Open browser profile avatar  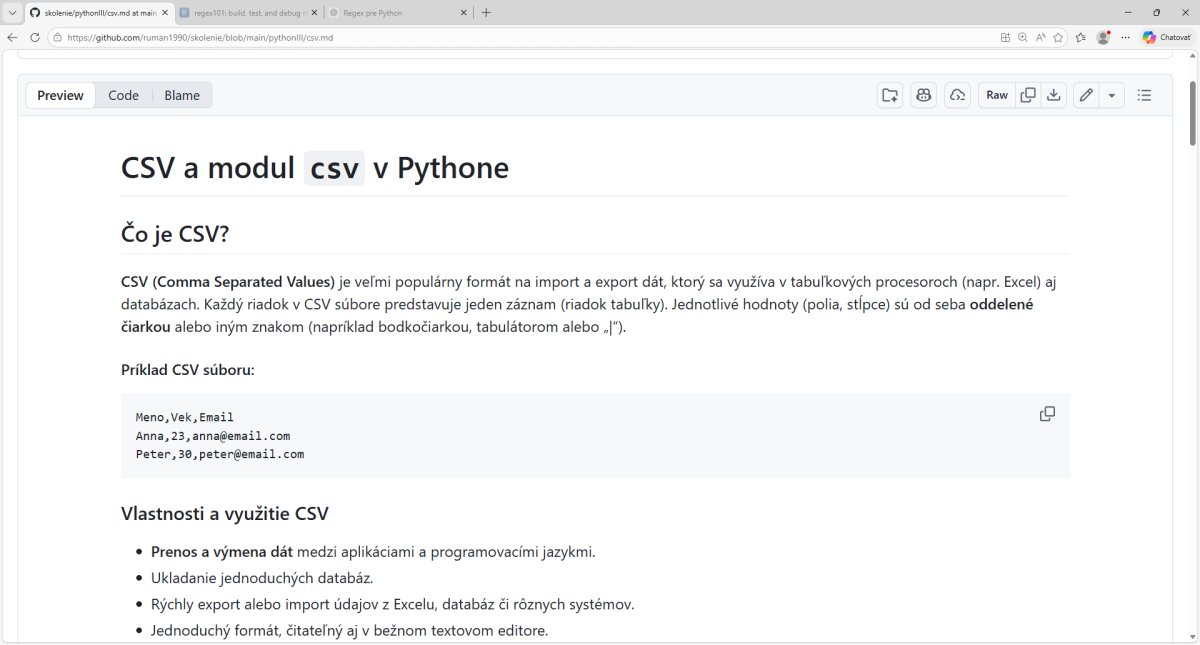1103,37
